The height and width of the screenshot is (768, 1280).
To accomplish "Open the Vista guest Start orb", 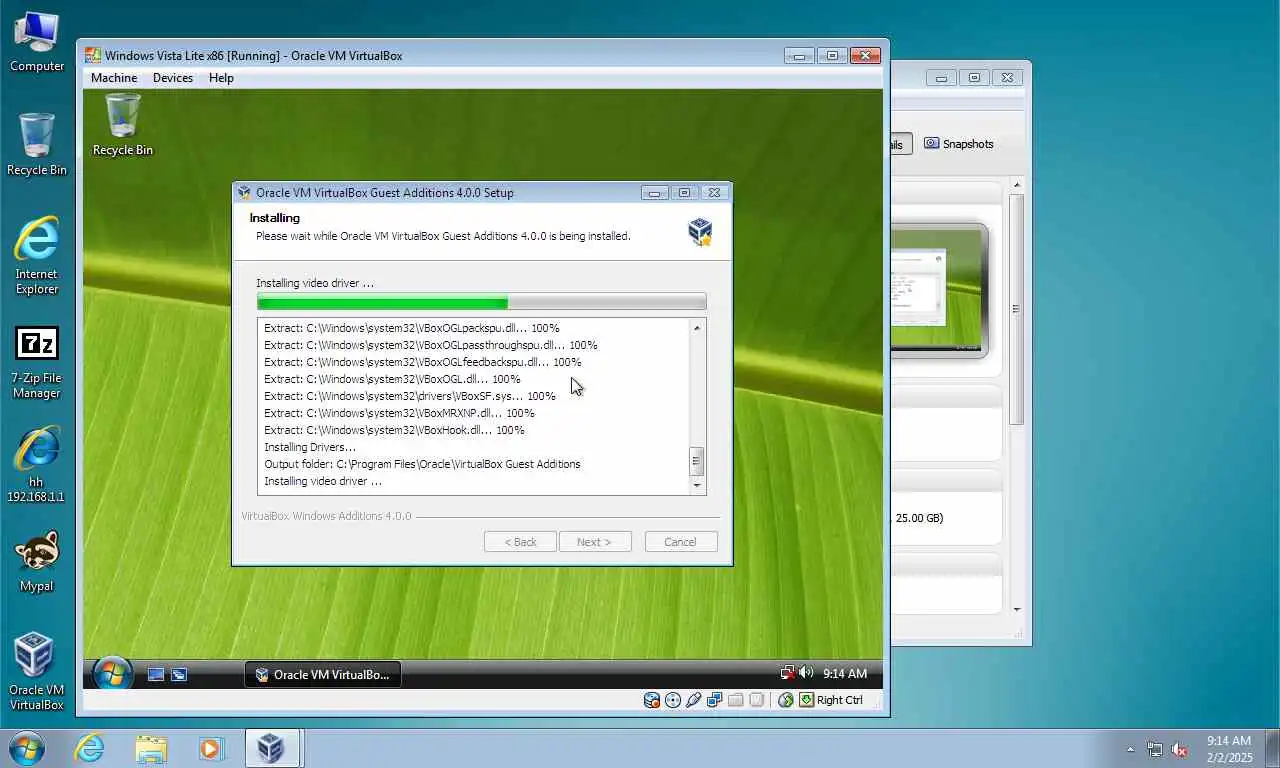I will tap(112, 674).
